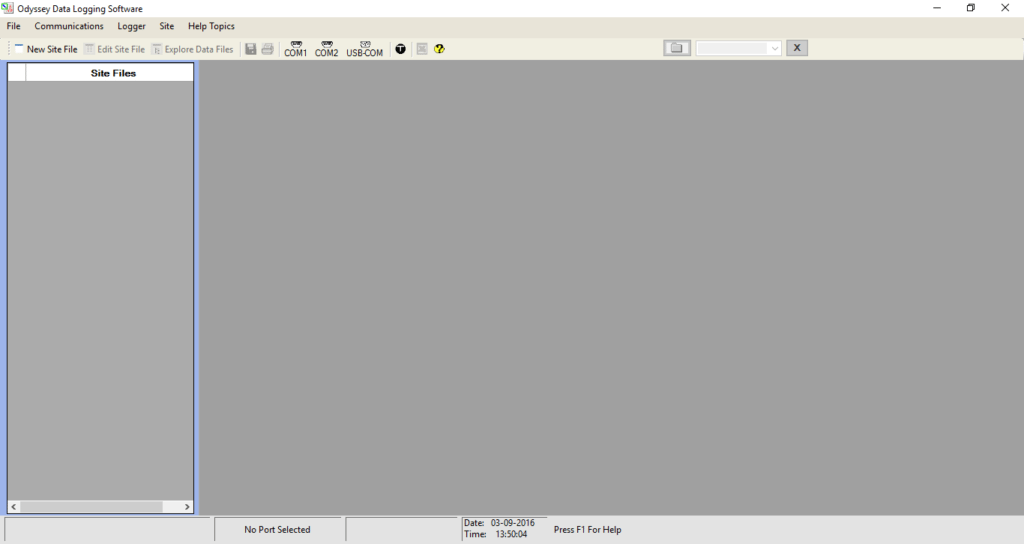Click the COM1 port icon
Image resolution: width=1024 pixels, height=544 pixels.
coord(295,49)
